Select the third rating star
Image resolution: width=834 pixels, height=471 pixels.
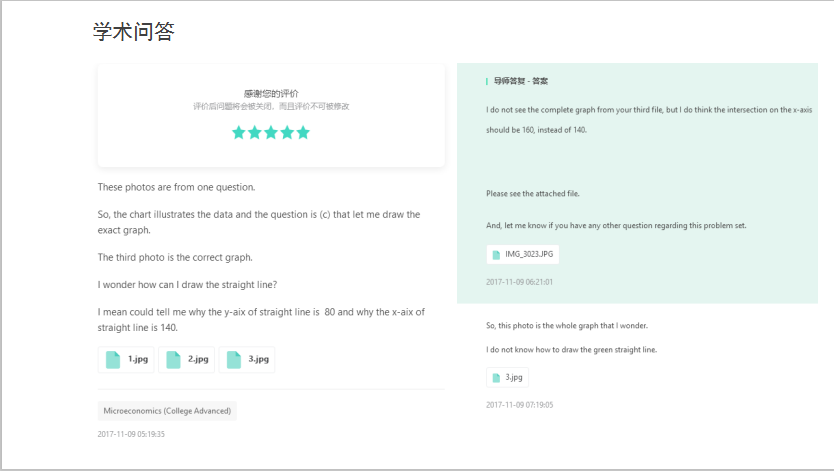tap(271, 132)
